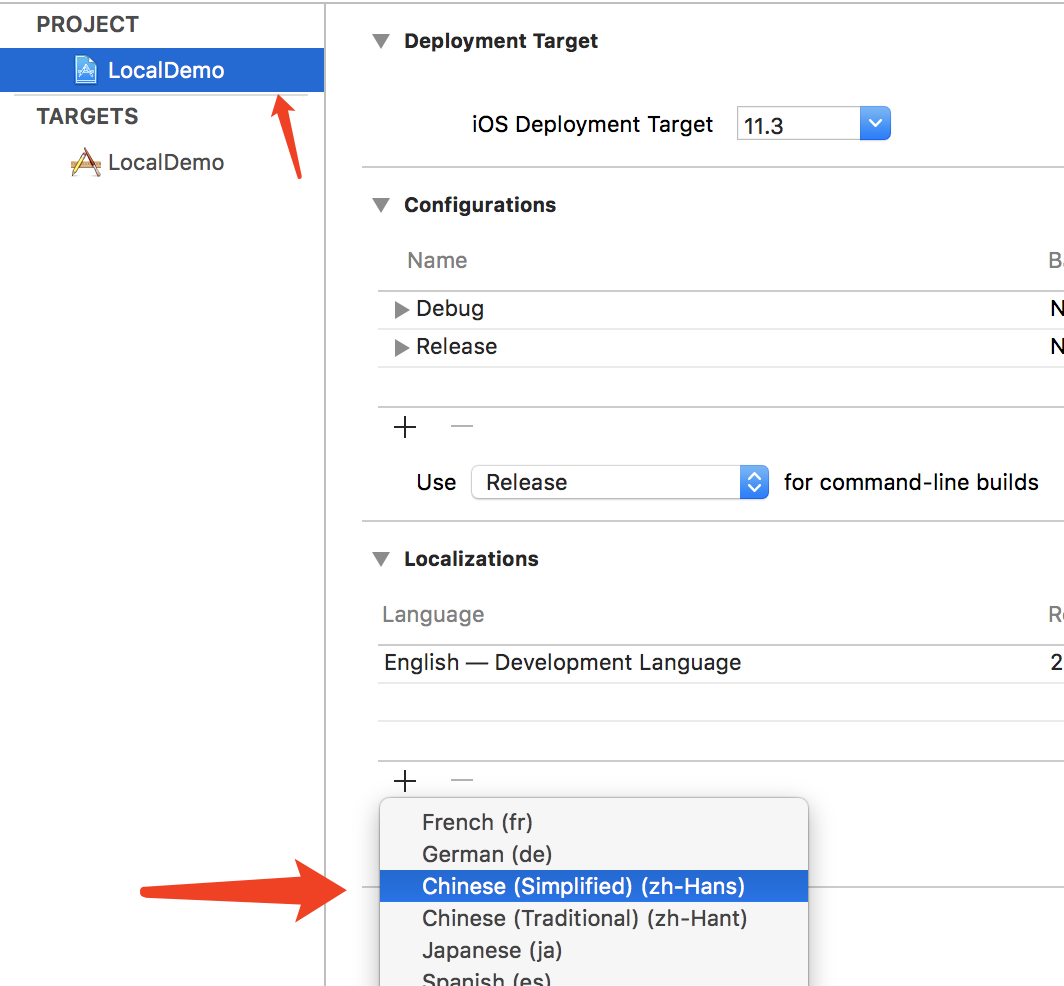Click the 11.3 deployment target field
Screen dimensions: 1064x986
[x=799, y=124]
